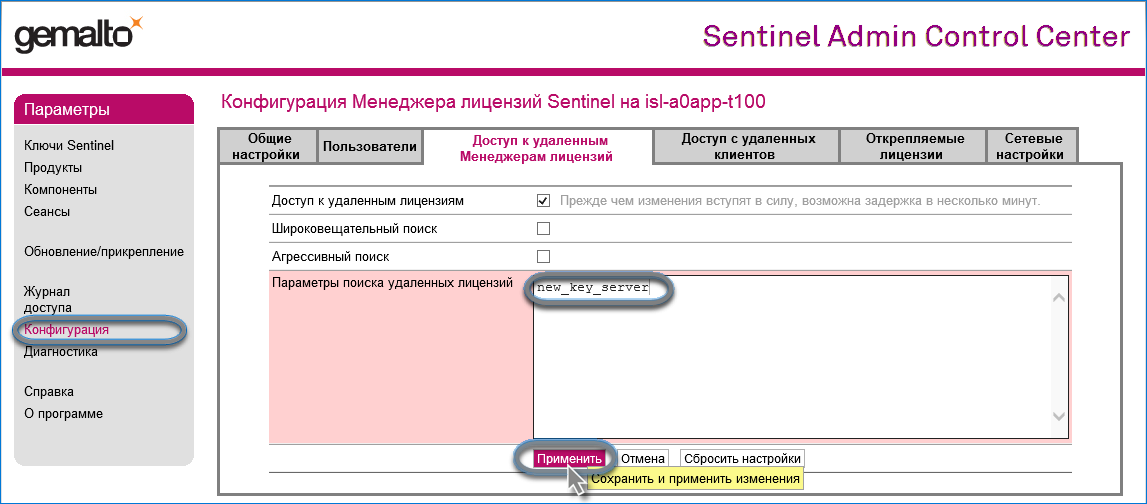The width and height of the screenshot is (1147, 504).
Task: Click the delay notice text about changes
Action: point(800,200)
